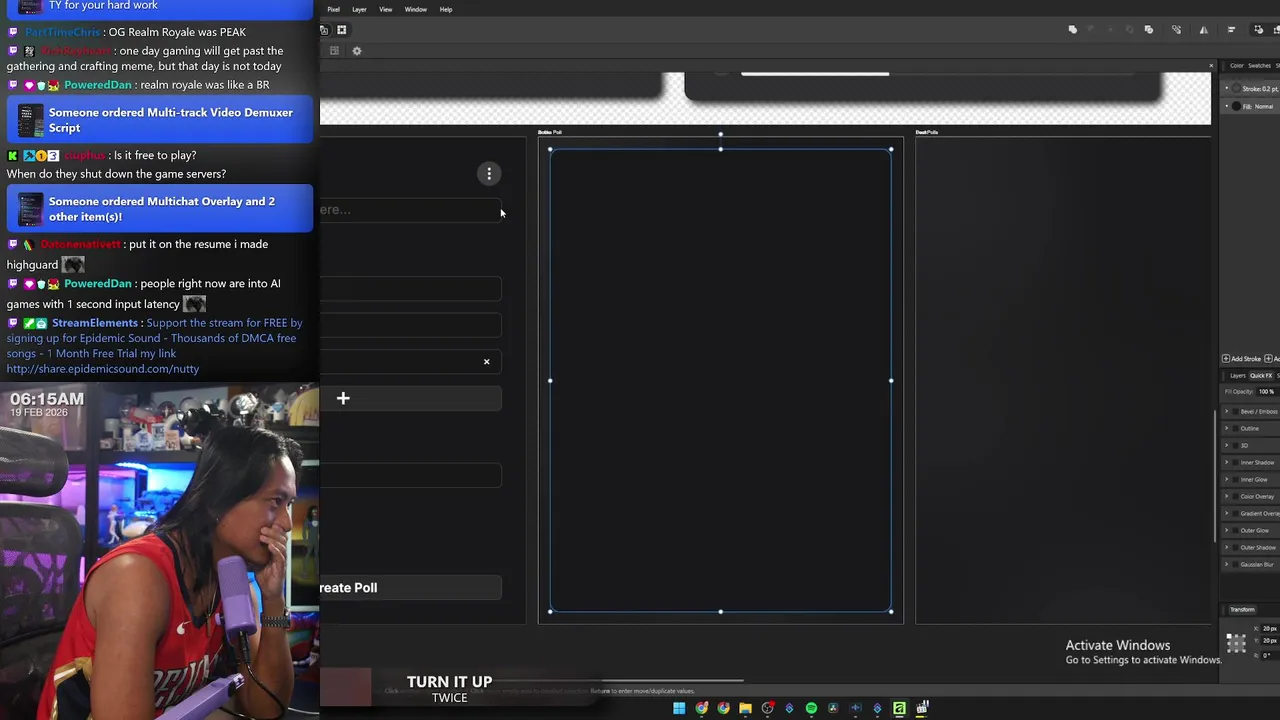Switch to the Layers tab

point(1238,376)
